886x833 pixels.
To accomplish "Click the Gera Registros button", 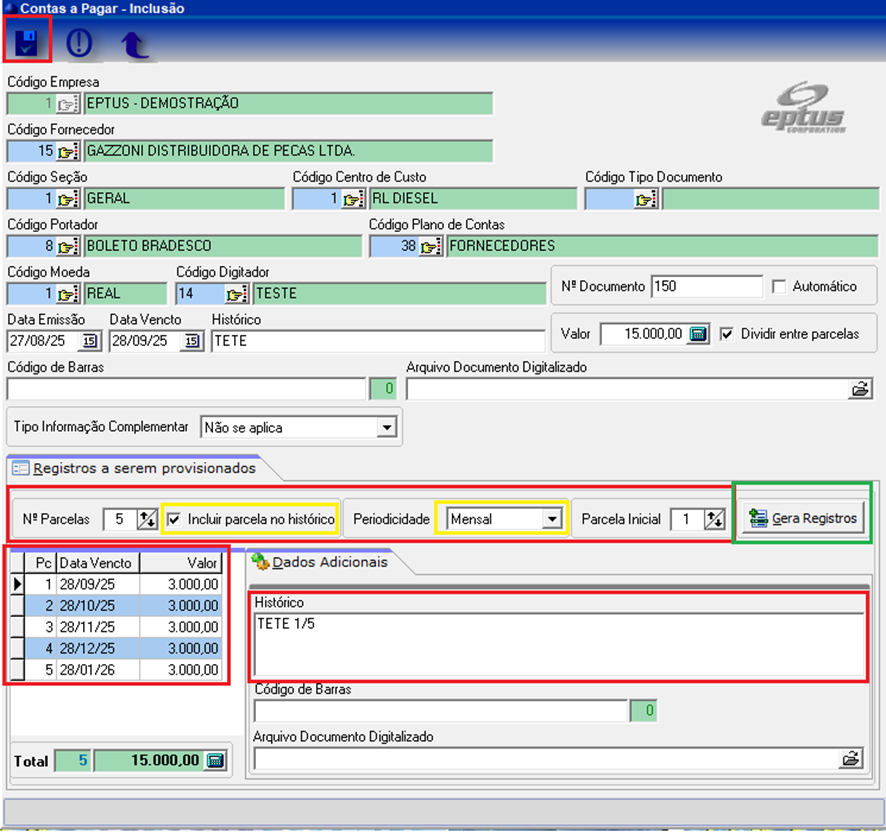I will tap(803, 518).
